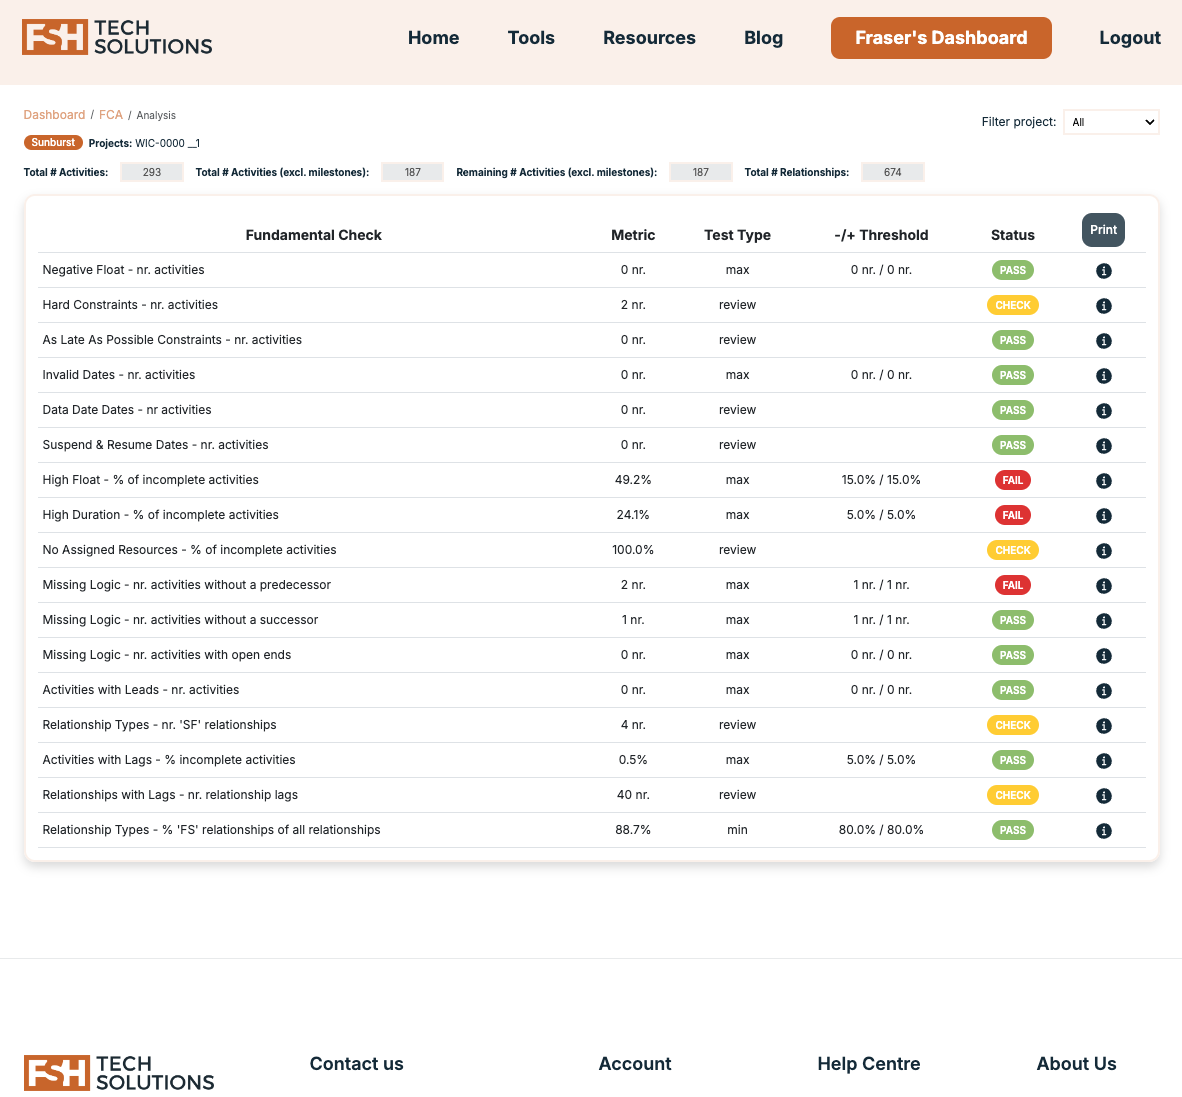
Task: Open Fraser's Dashboard
Action: tap(941, 38)
